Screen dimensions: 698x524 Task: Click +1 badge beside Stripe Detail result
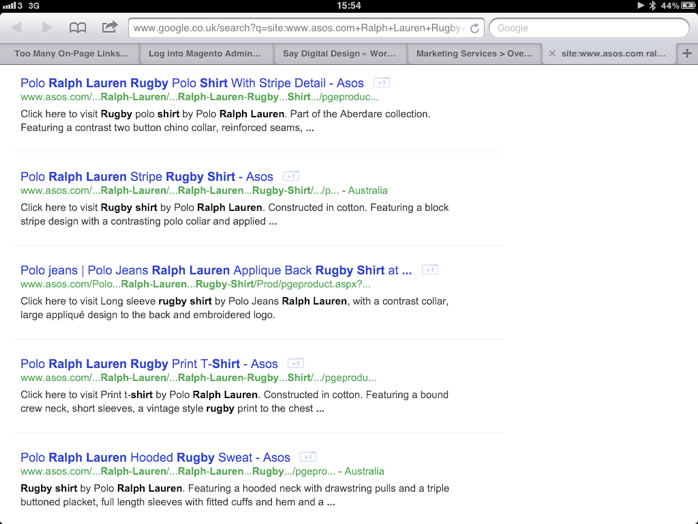coord(382,83)
